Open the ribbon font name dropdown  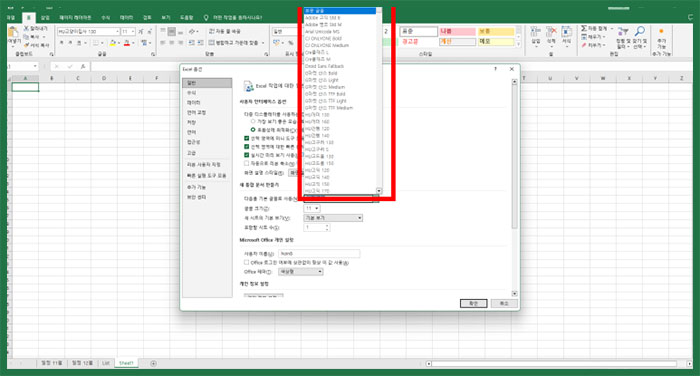pyautogui.click(x=117, y=31)
